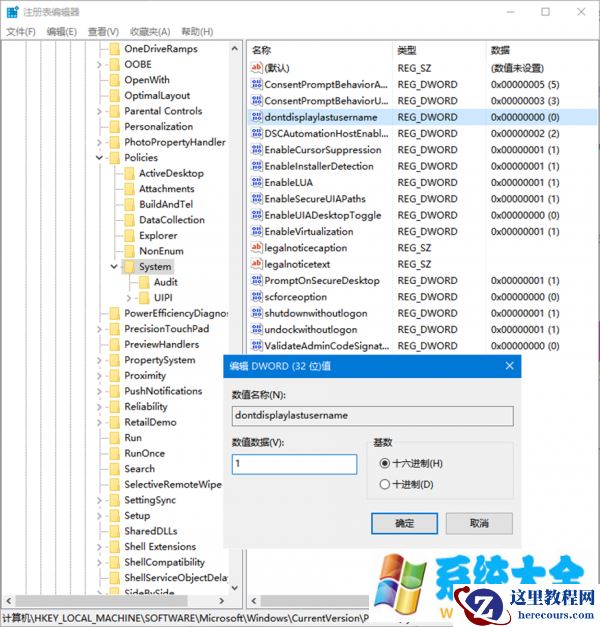Click the DataCollection folder icon

pyautogui.click(x=129, y=220)
